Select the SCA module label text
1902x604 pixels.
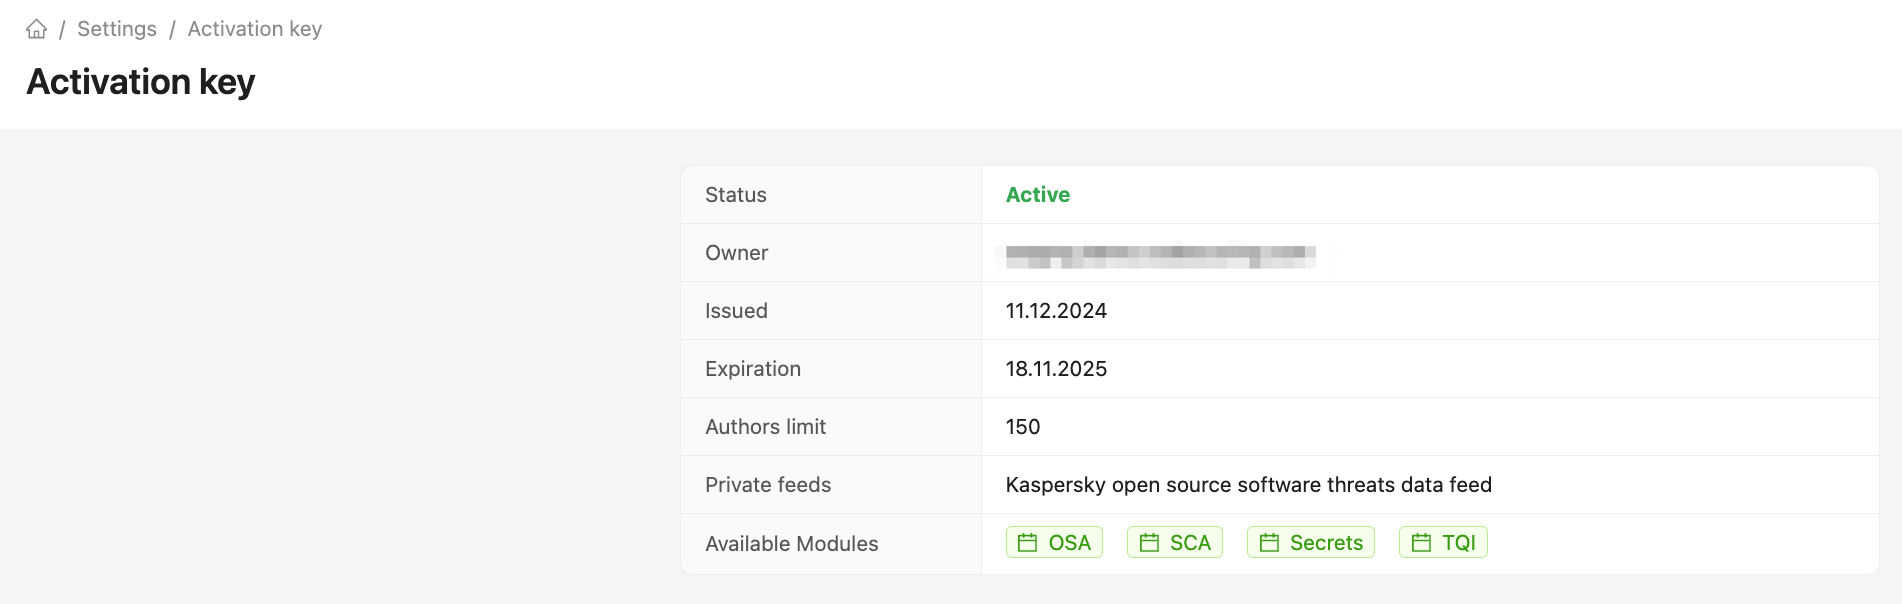(1190, 543)
